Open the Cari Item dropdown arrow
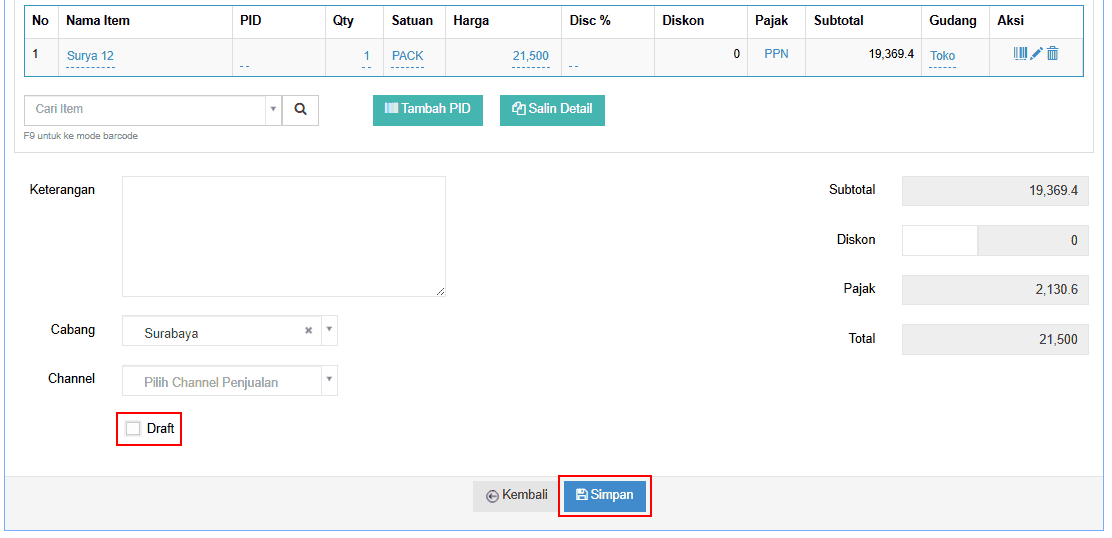Screen dimensions: 1112x538 coord(273,110)
